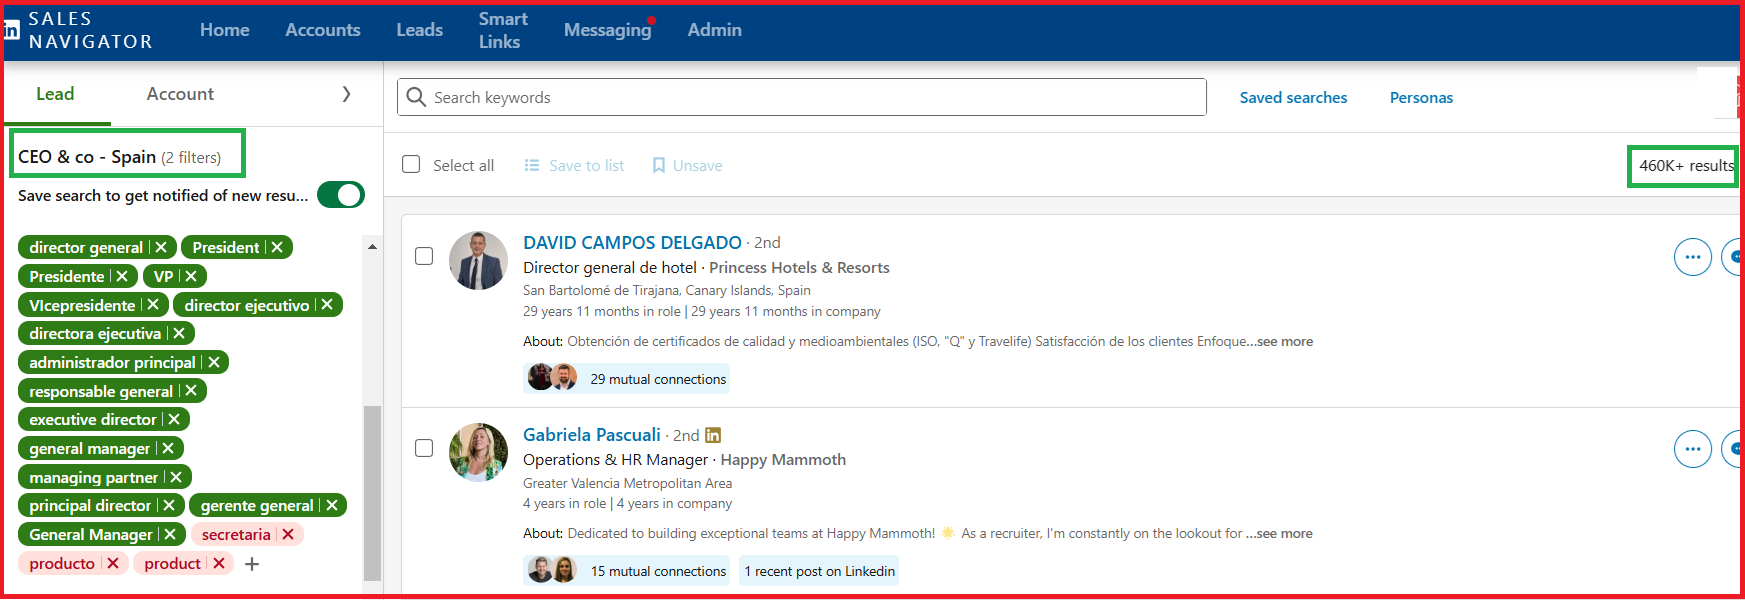Remove the 'VIcepresidente' filter chip
The height and width of the screenshot is (600, 1745).
click(x=153, y=304)
